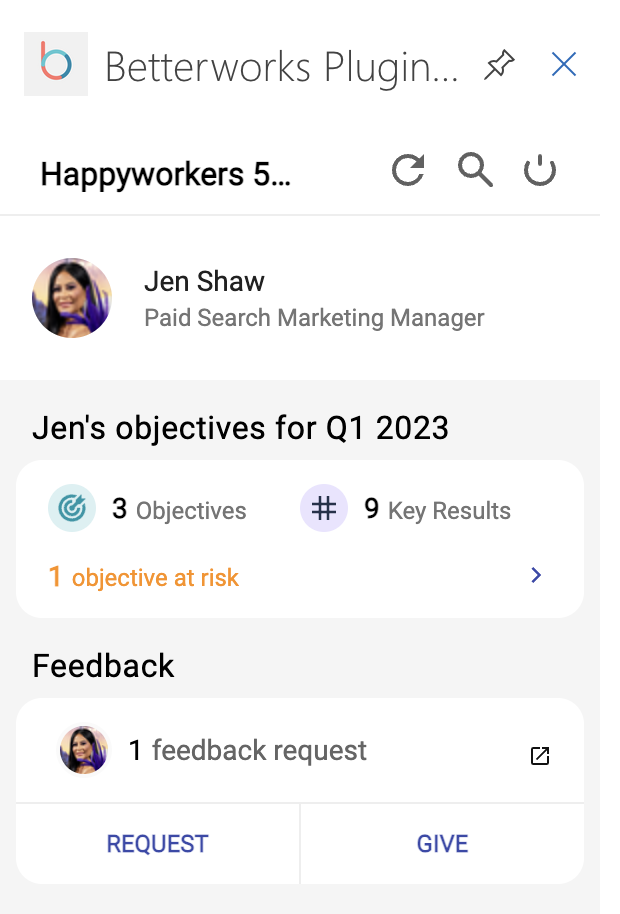Screen dimensions: 620x914
Task: Refresh the Happyworkers data
Action: click(x=408, y=170)
